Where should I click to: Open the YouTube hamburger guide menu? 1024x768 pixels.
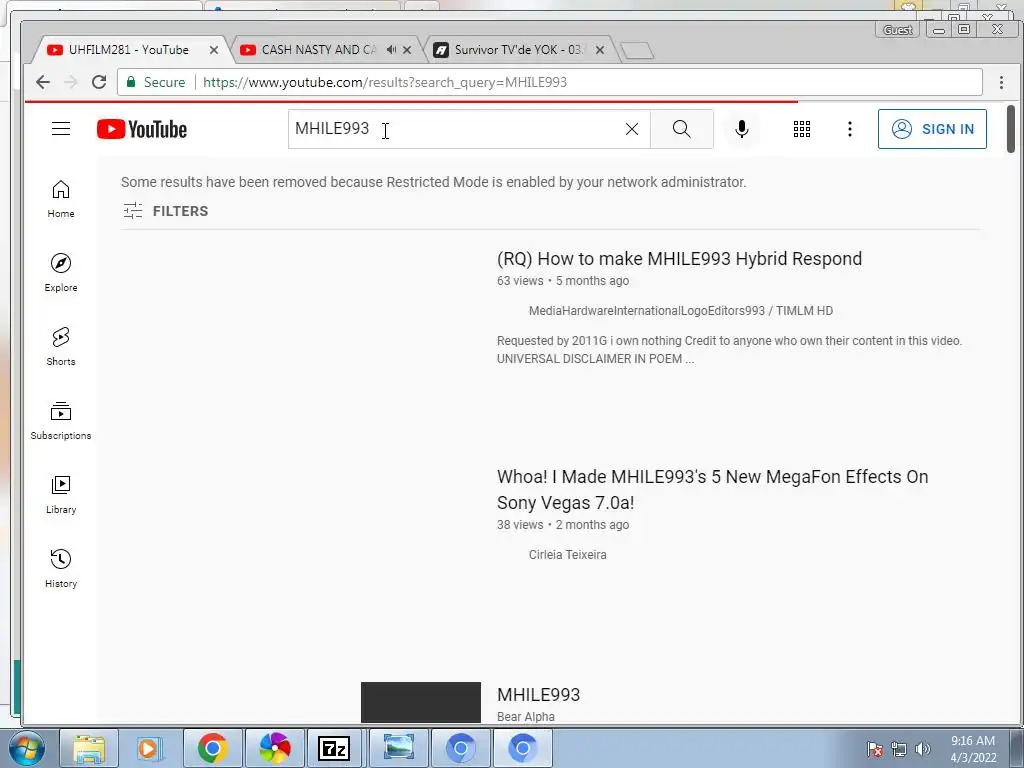tap(61, 129)
